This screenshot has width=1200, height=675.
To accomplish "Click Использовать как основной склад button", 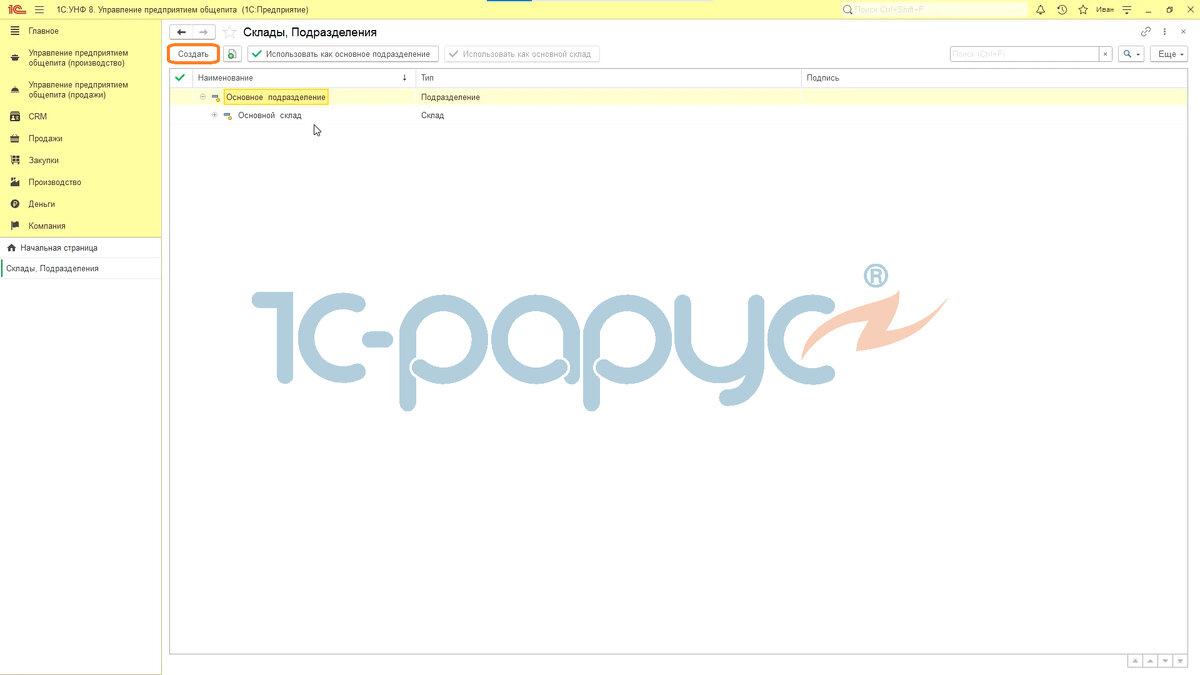I will (x=522, y=54).
